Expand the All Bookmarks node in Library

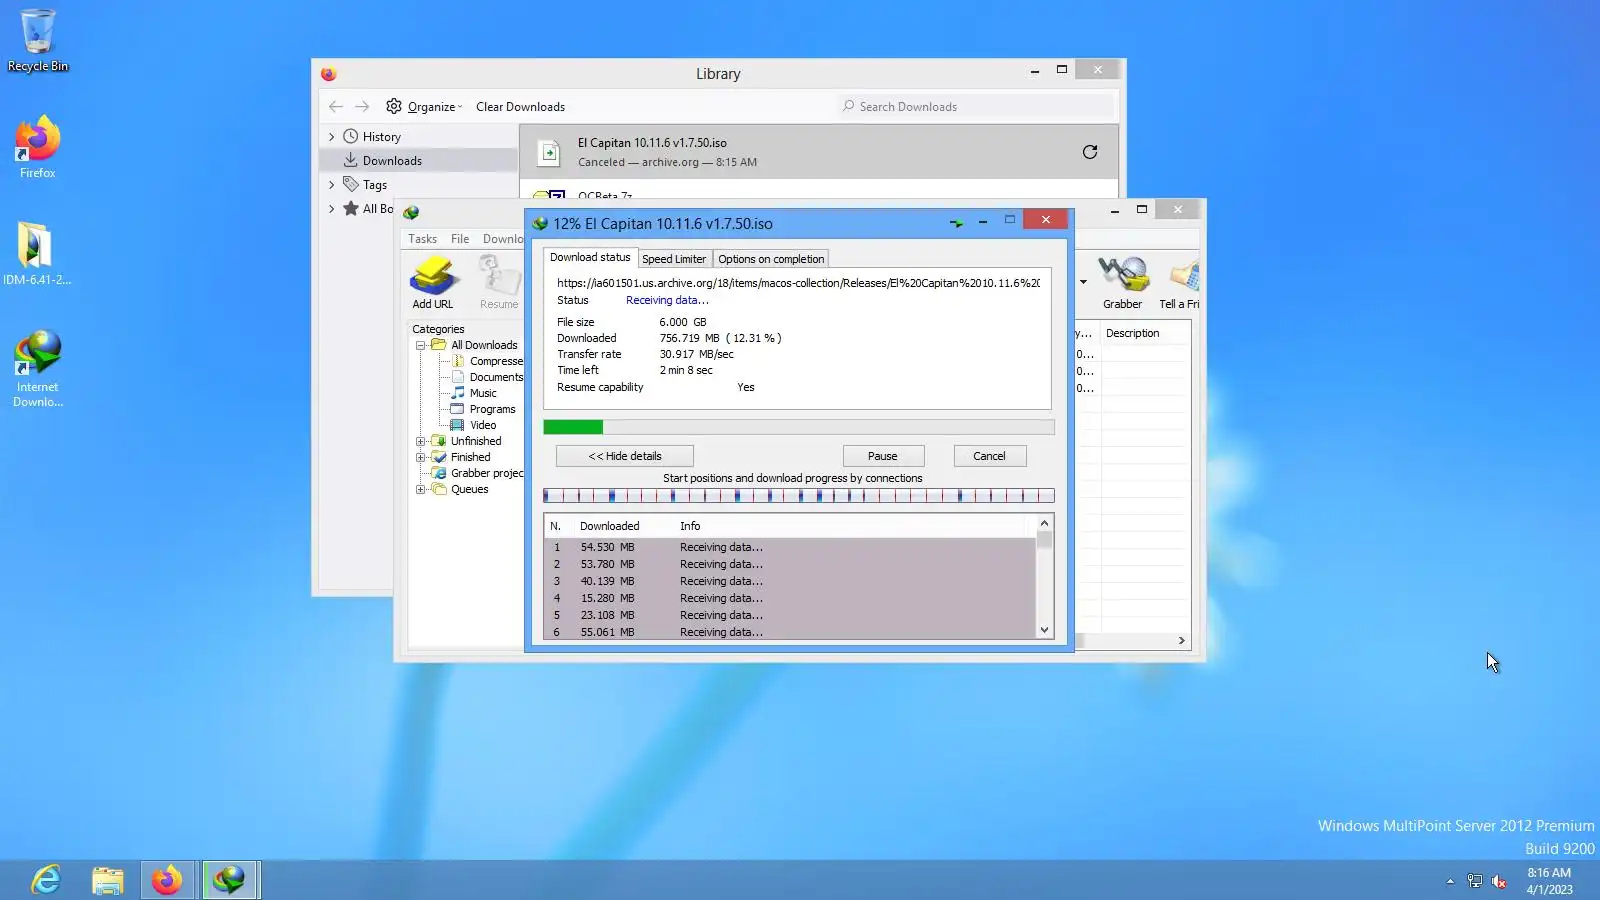point(332,209)
